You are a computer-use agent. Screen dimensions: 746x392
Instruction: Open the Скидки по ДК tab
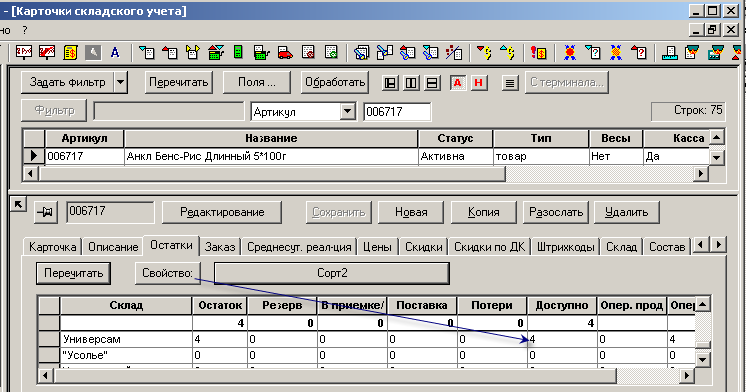click(x=489, y=247)
